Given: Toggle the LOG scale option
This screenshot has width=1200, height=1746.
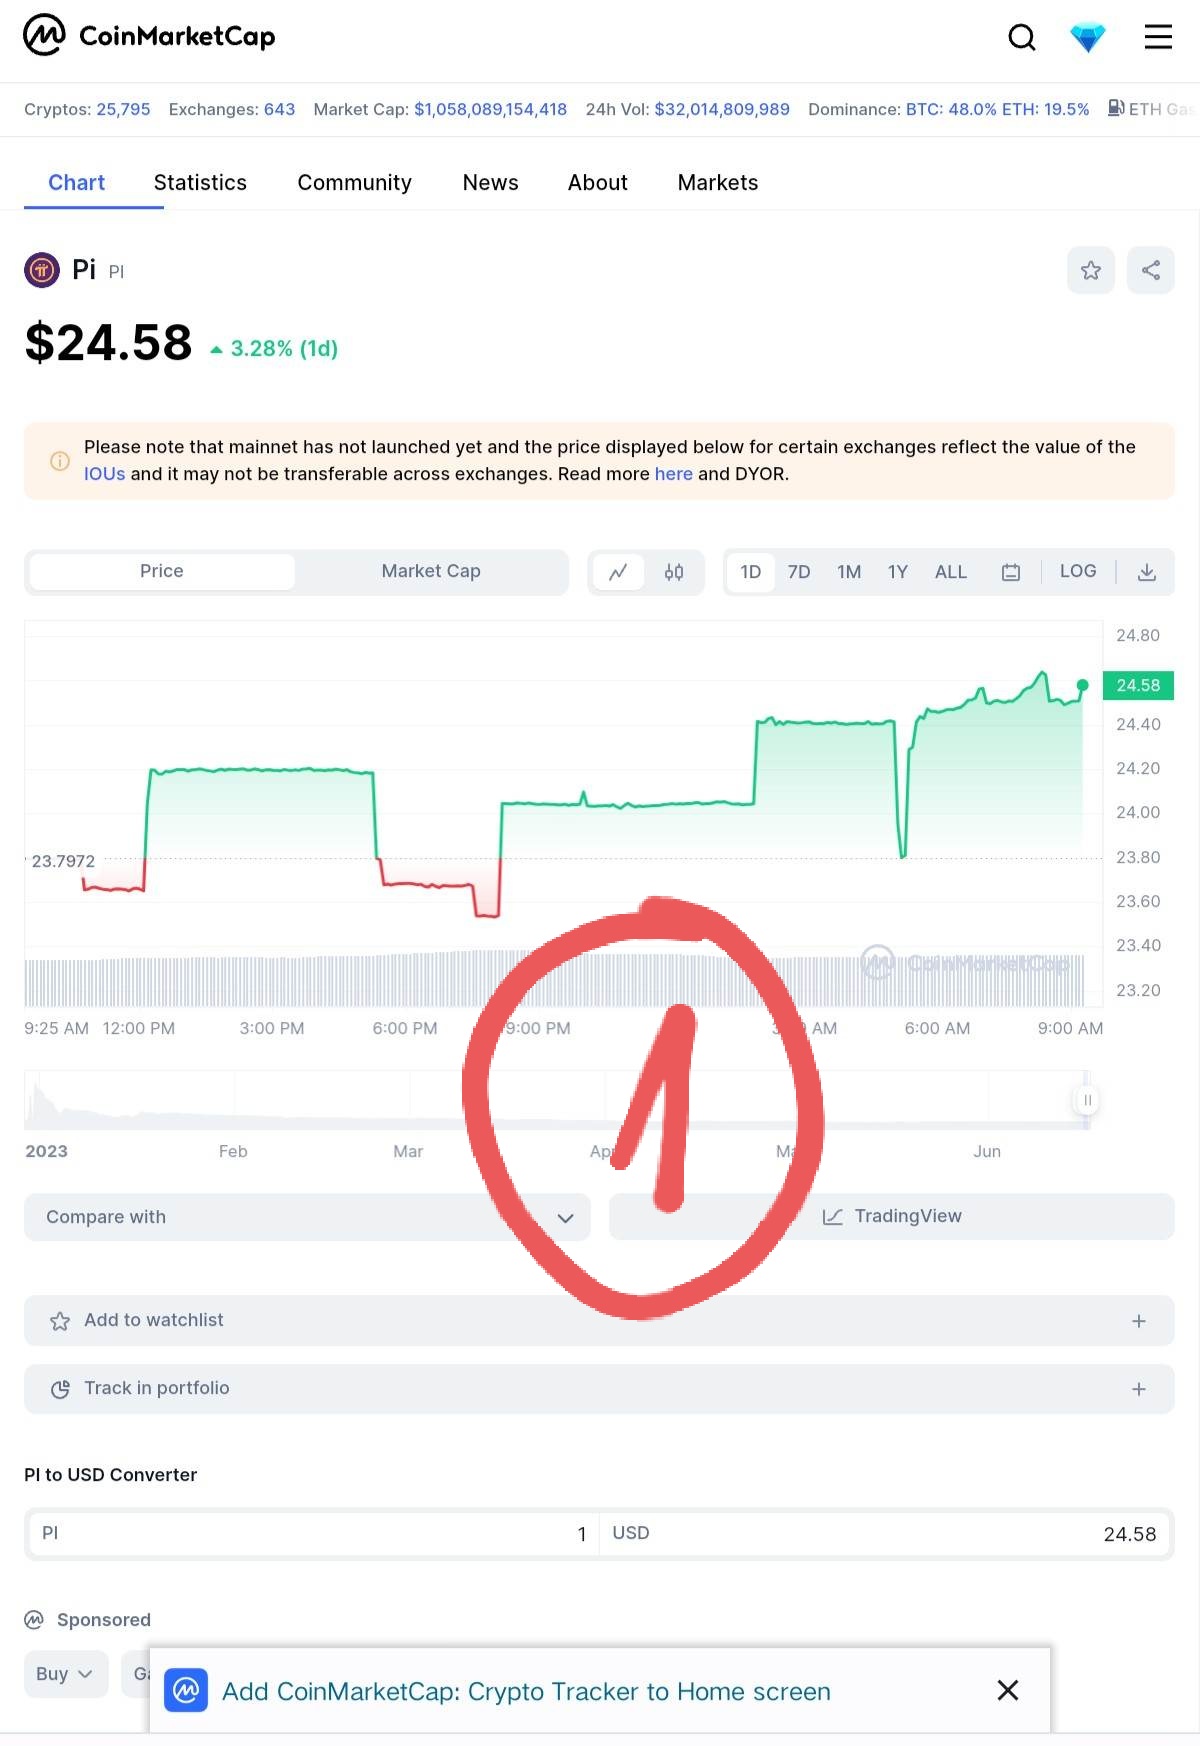Looking at the screenshot, I should click(x=1078, y=571).
